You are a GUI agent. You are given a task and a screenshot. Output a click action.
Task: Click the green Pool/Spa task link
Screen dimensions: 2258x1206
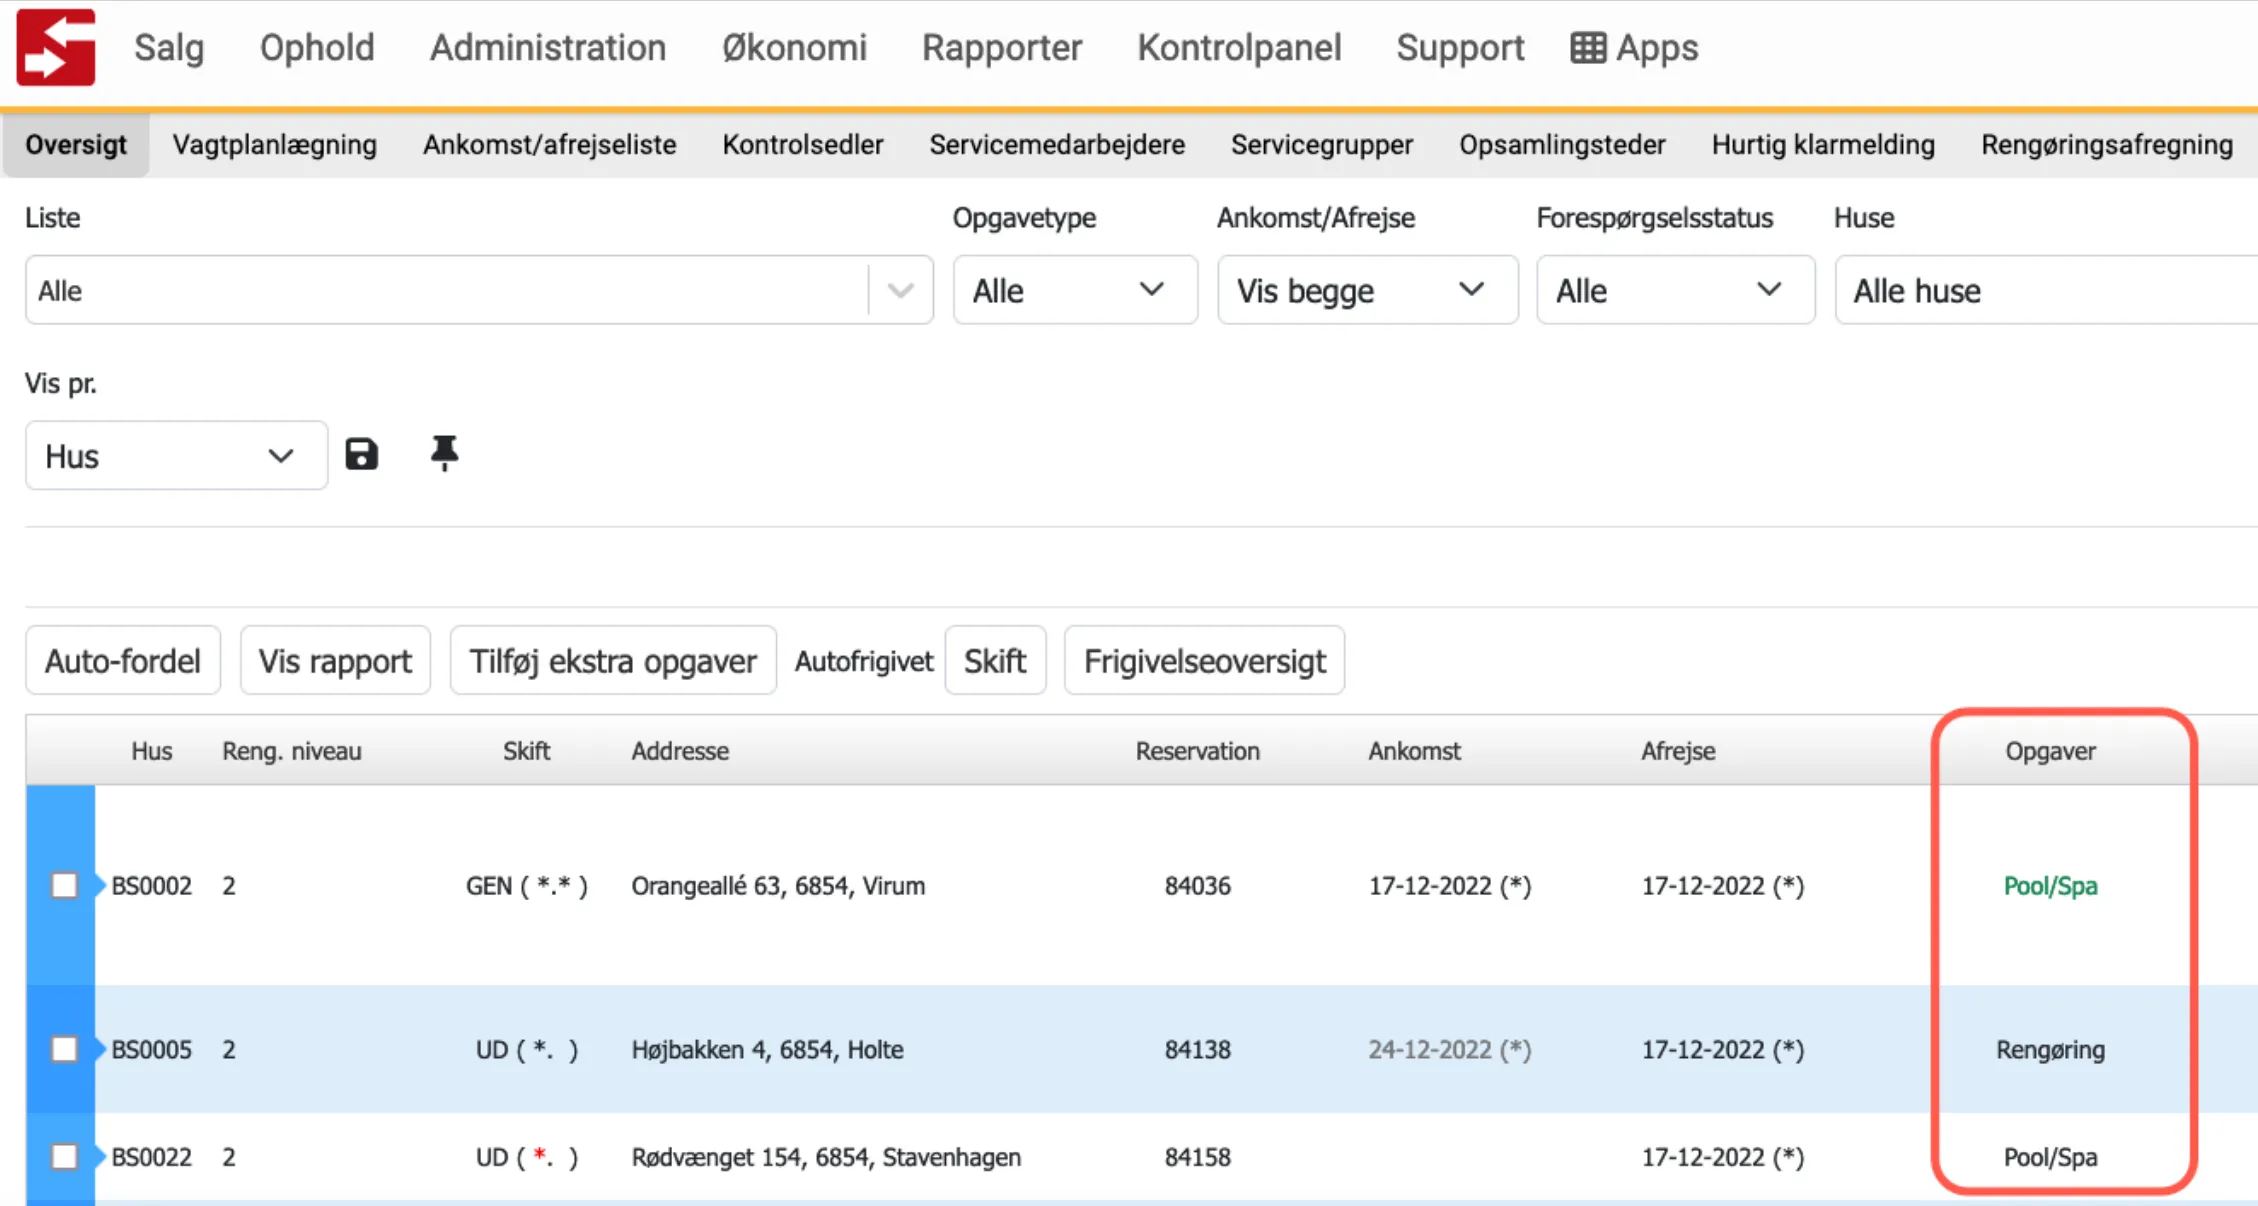[2050, 886]
